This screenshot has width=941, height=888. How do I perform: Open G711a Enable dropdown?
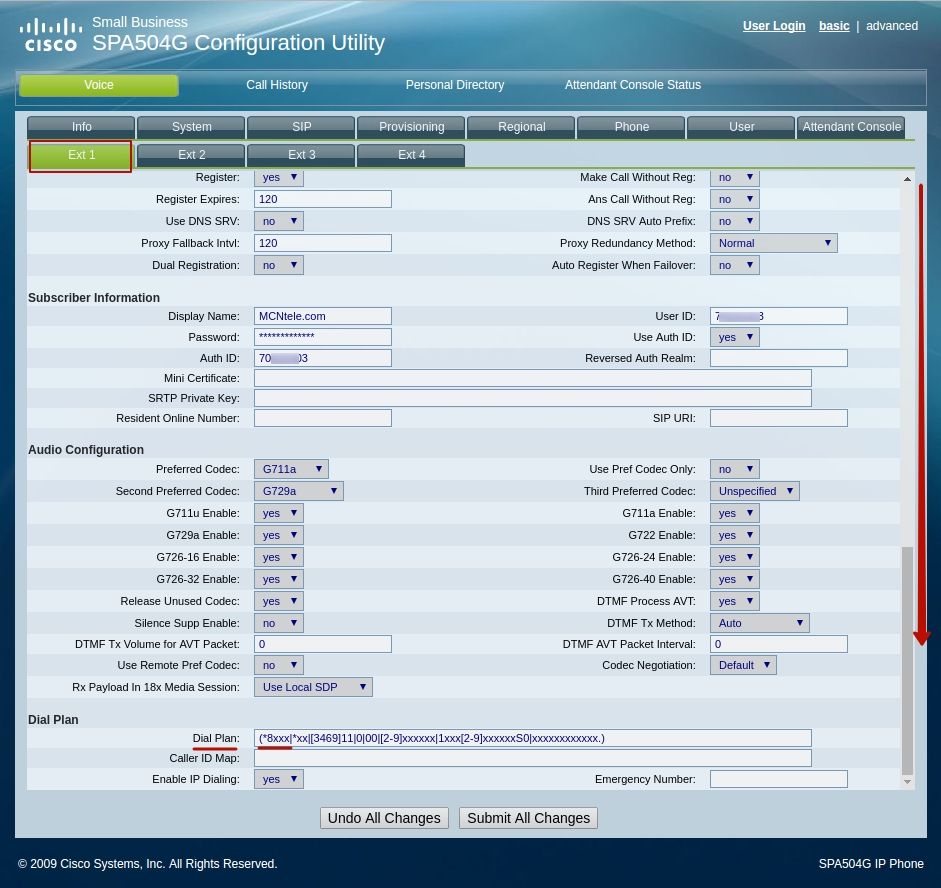(735, 513)
